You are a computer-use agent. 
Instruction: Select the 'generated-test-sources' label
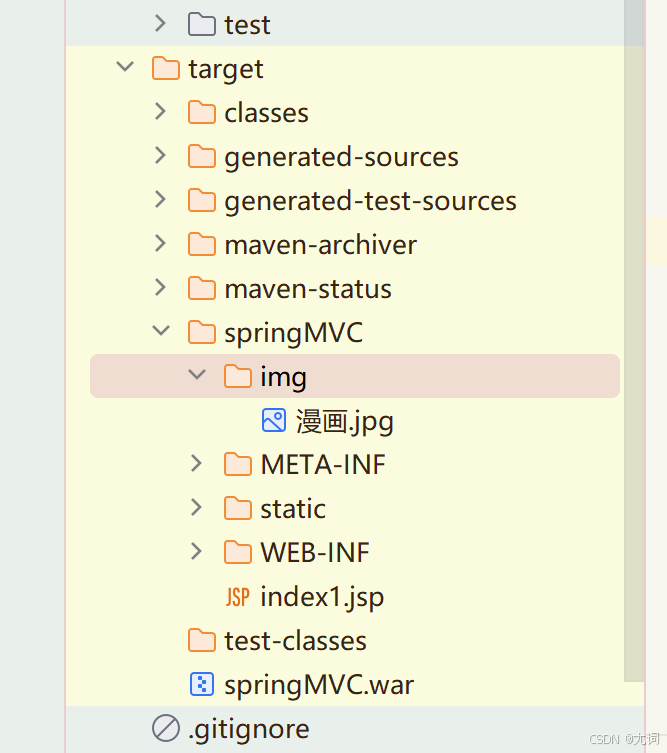pos(370,202)
